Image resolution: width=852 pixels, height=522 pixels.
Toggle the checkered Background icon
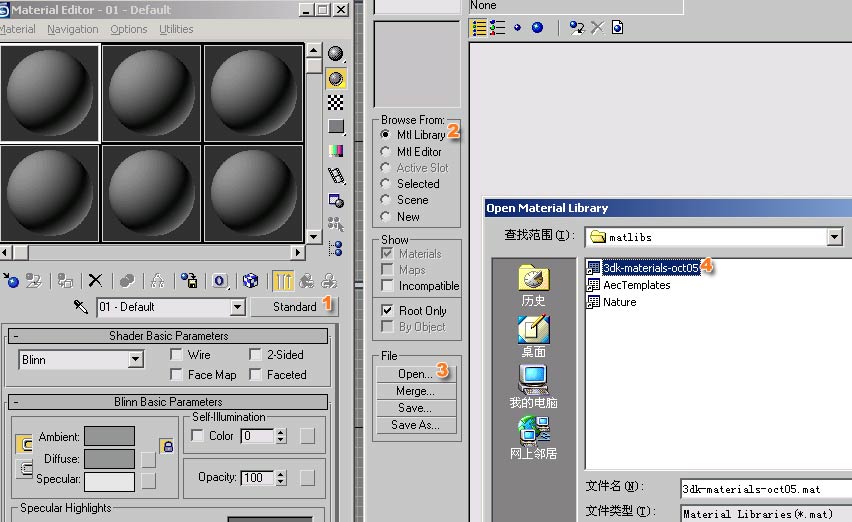click(x=336, y=102)
